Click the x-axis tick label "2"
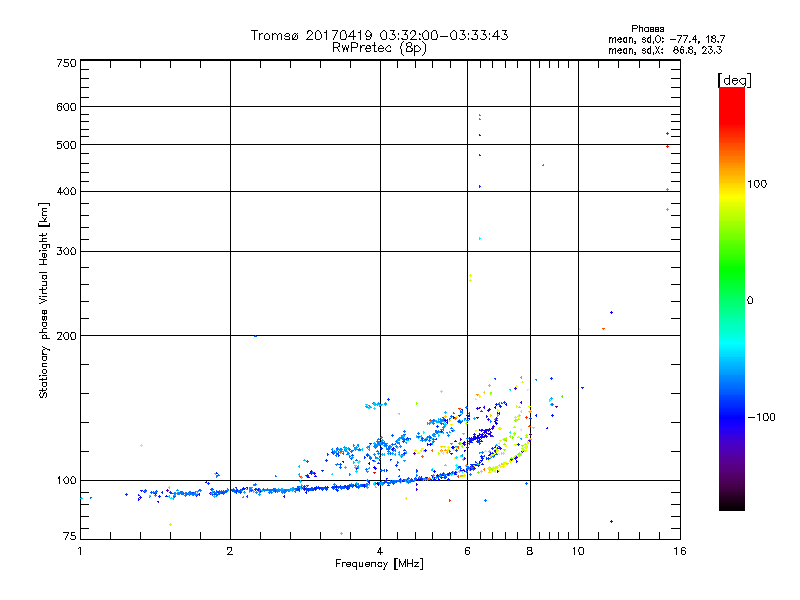 pos(230,551)
